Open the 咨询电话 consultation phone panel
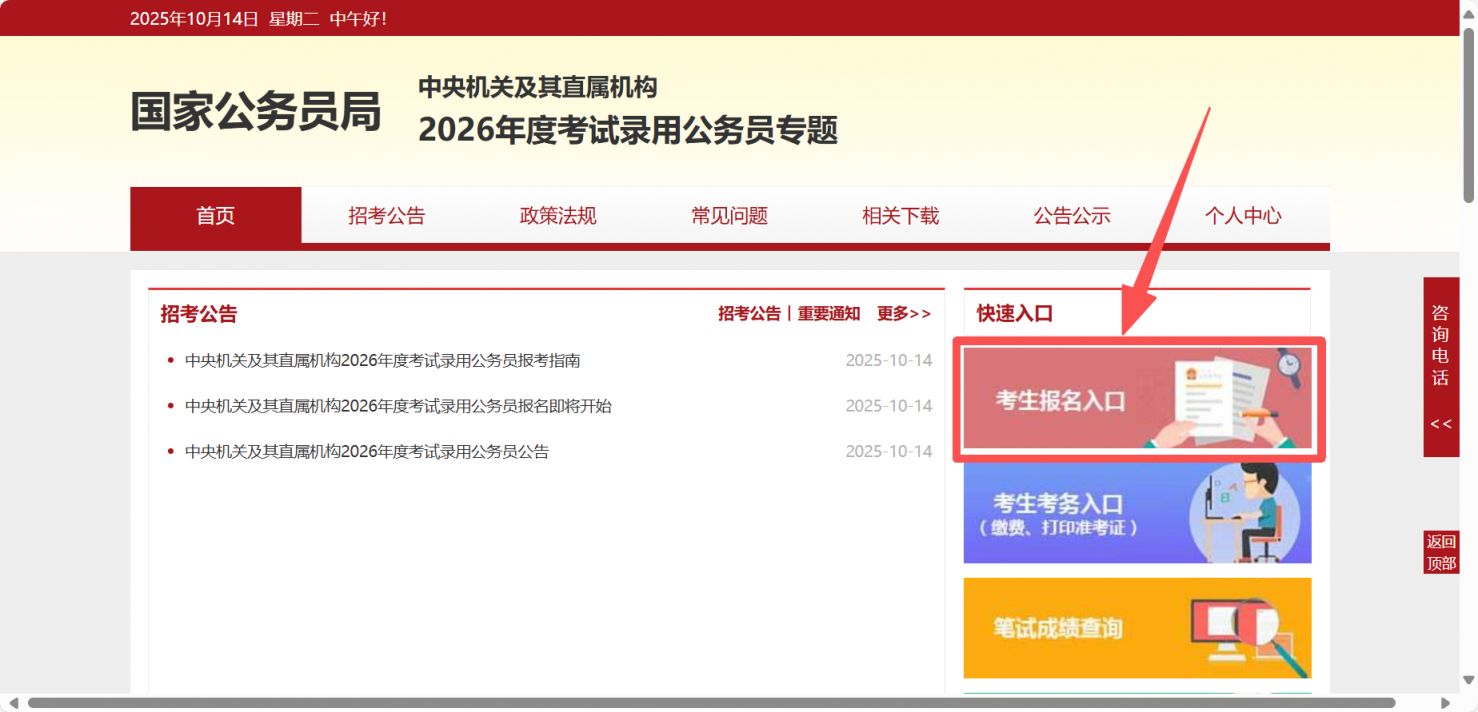Image resolution: width=1478 pixels, height=712 pixels. [1440, 355]
